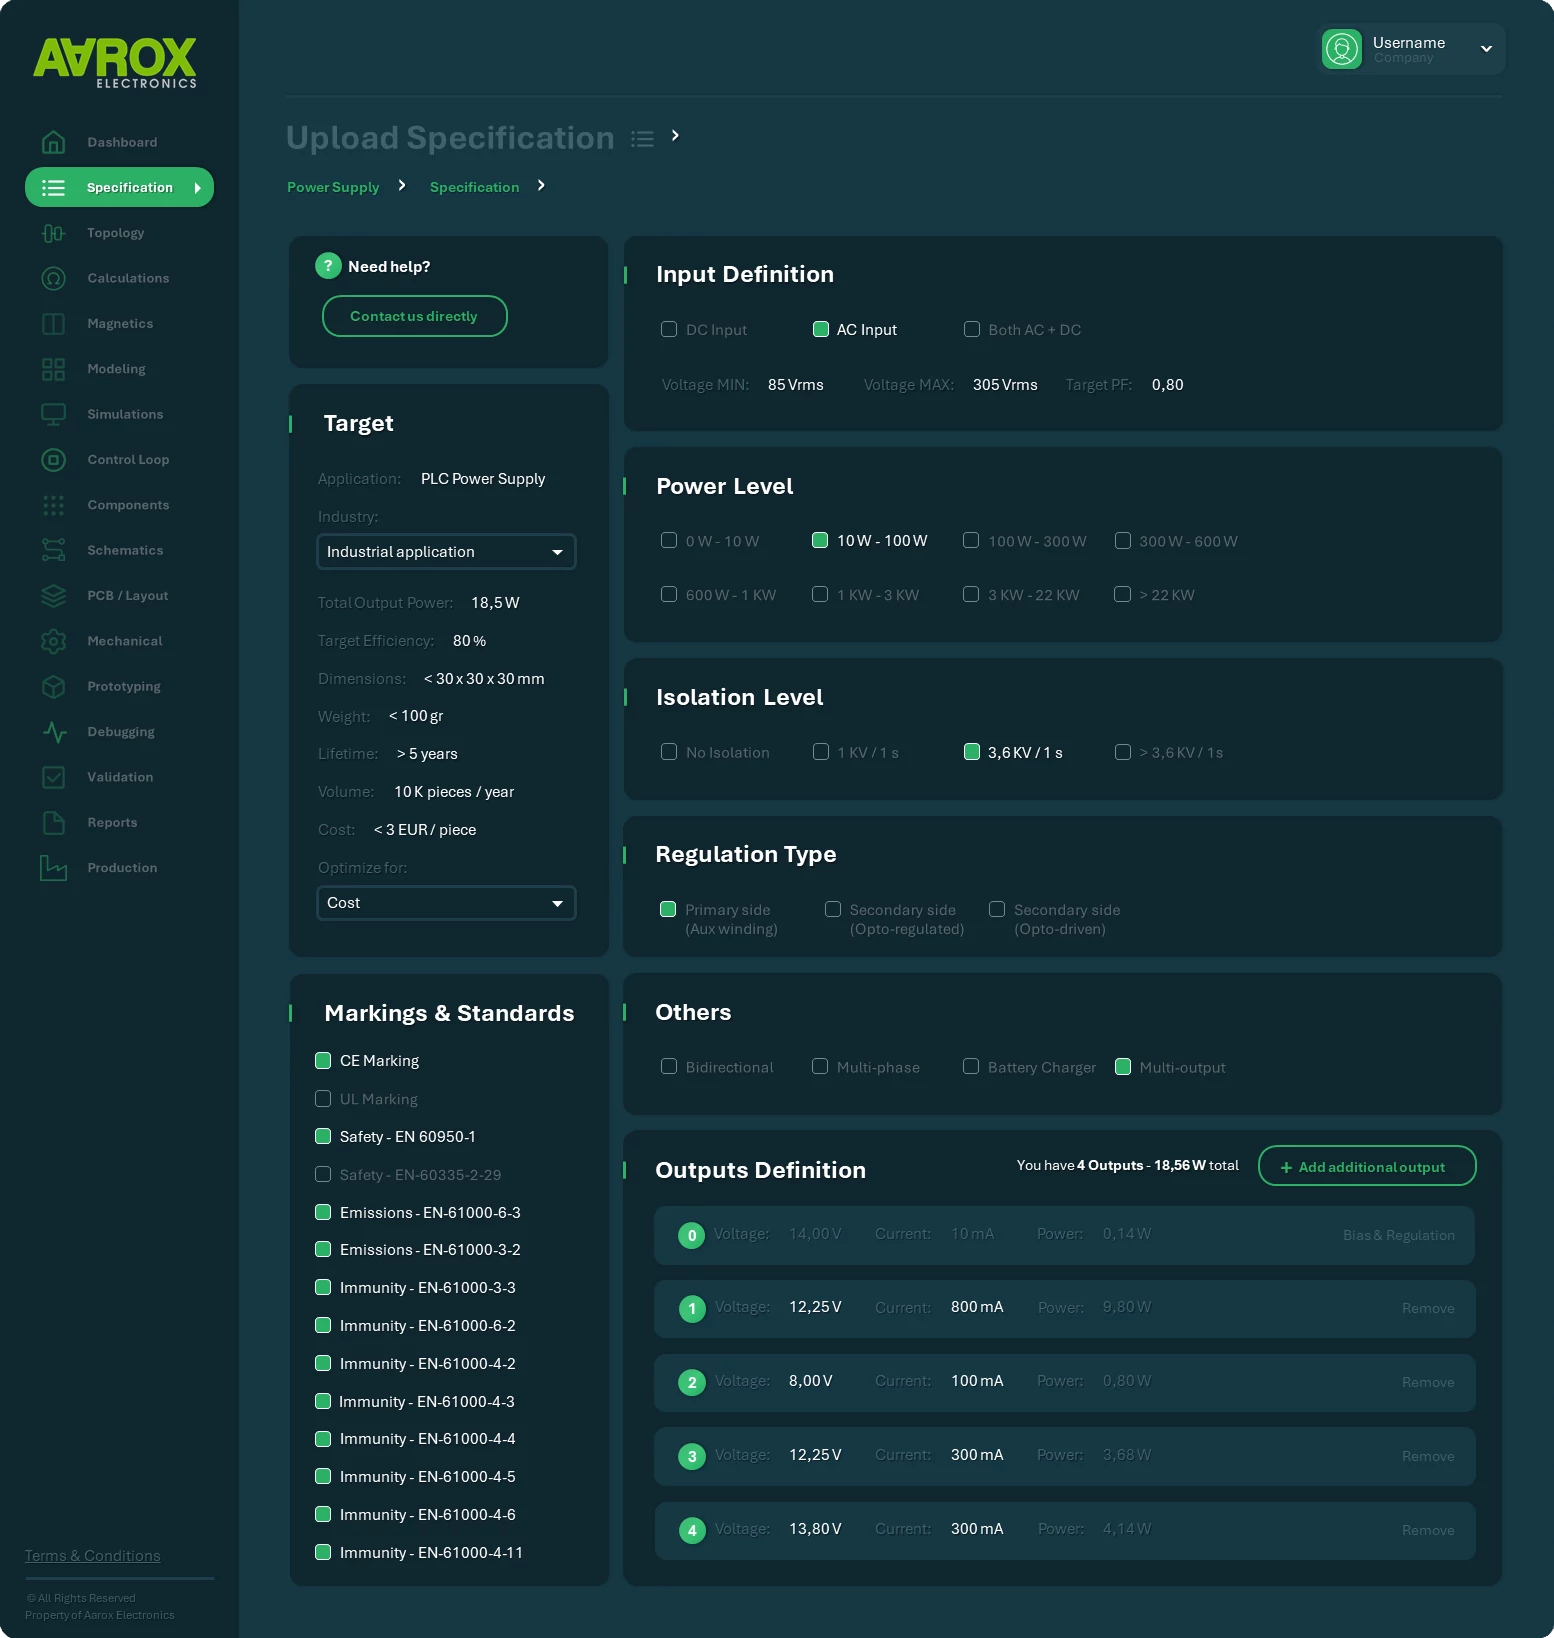Expand the Username account menu chevron
Image resolution: width=1554 pixels, height=1638 pixels.
pos(1486,49)
